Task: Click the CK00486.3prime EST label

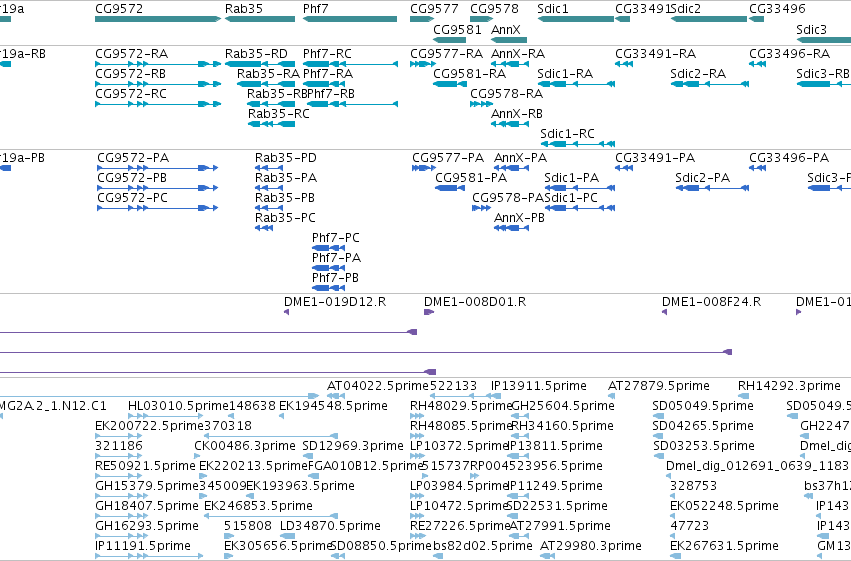Action: (x=245, y=446)
